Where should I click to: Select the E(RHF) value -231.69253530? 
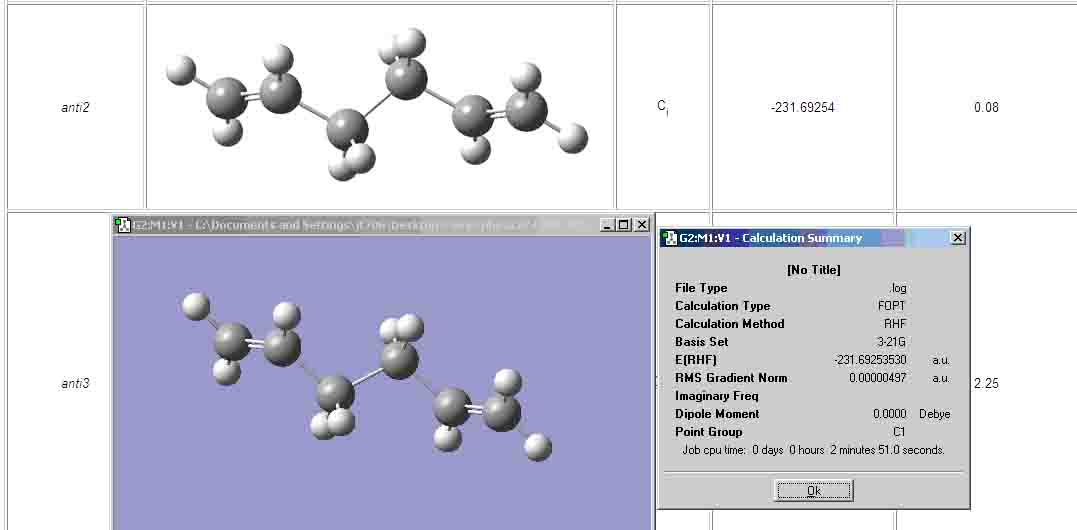870,360
